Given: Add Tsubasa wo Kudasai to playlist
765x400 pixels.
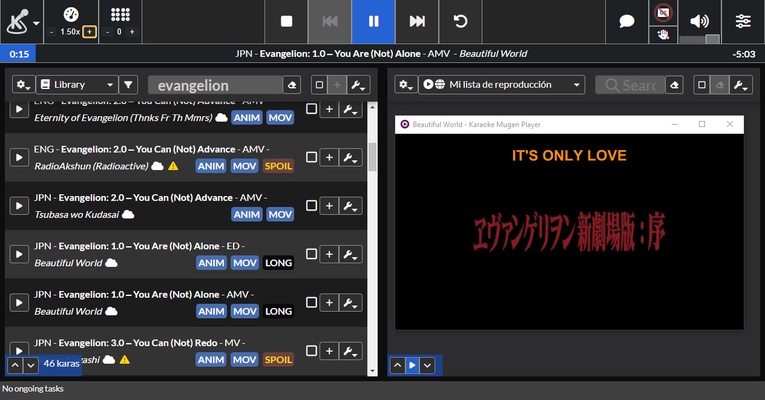Looking at the screenshot, I should pyautogui.click(x=329, y=206).
